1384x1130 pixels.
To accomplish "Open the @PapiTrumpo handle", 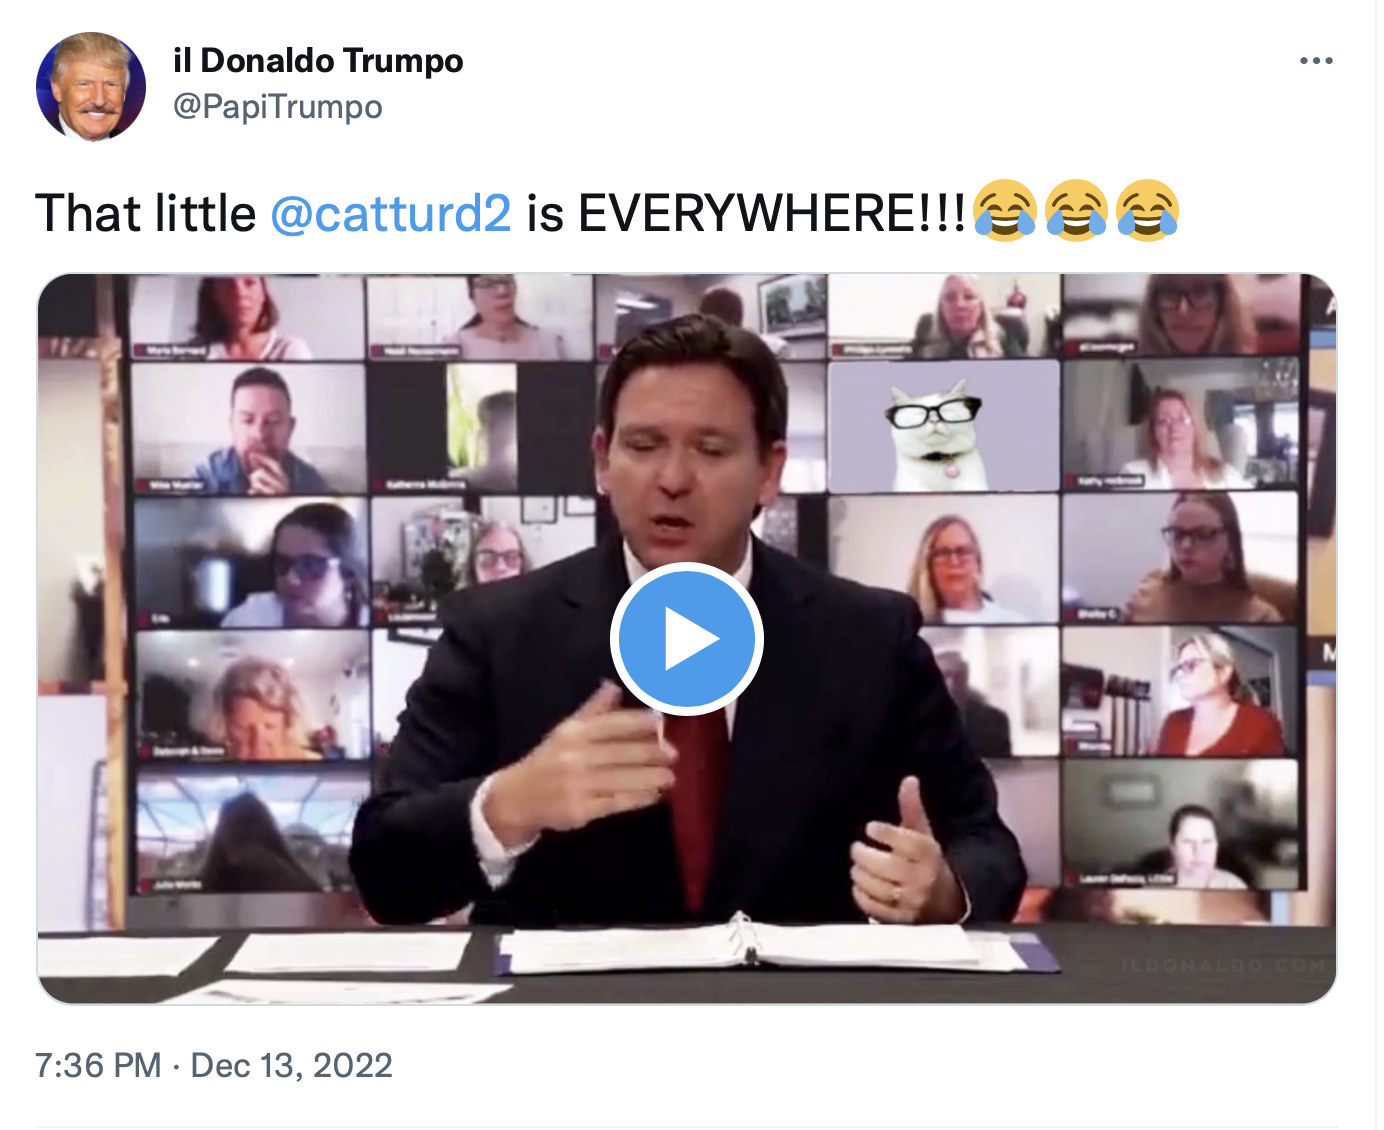I will (278, 106).
